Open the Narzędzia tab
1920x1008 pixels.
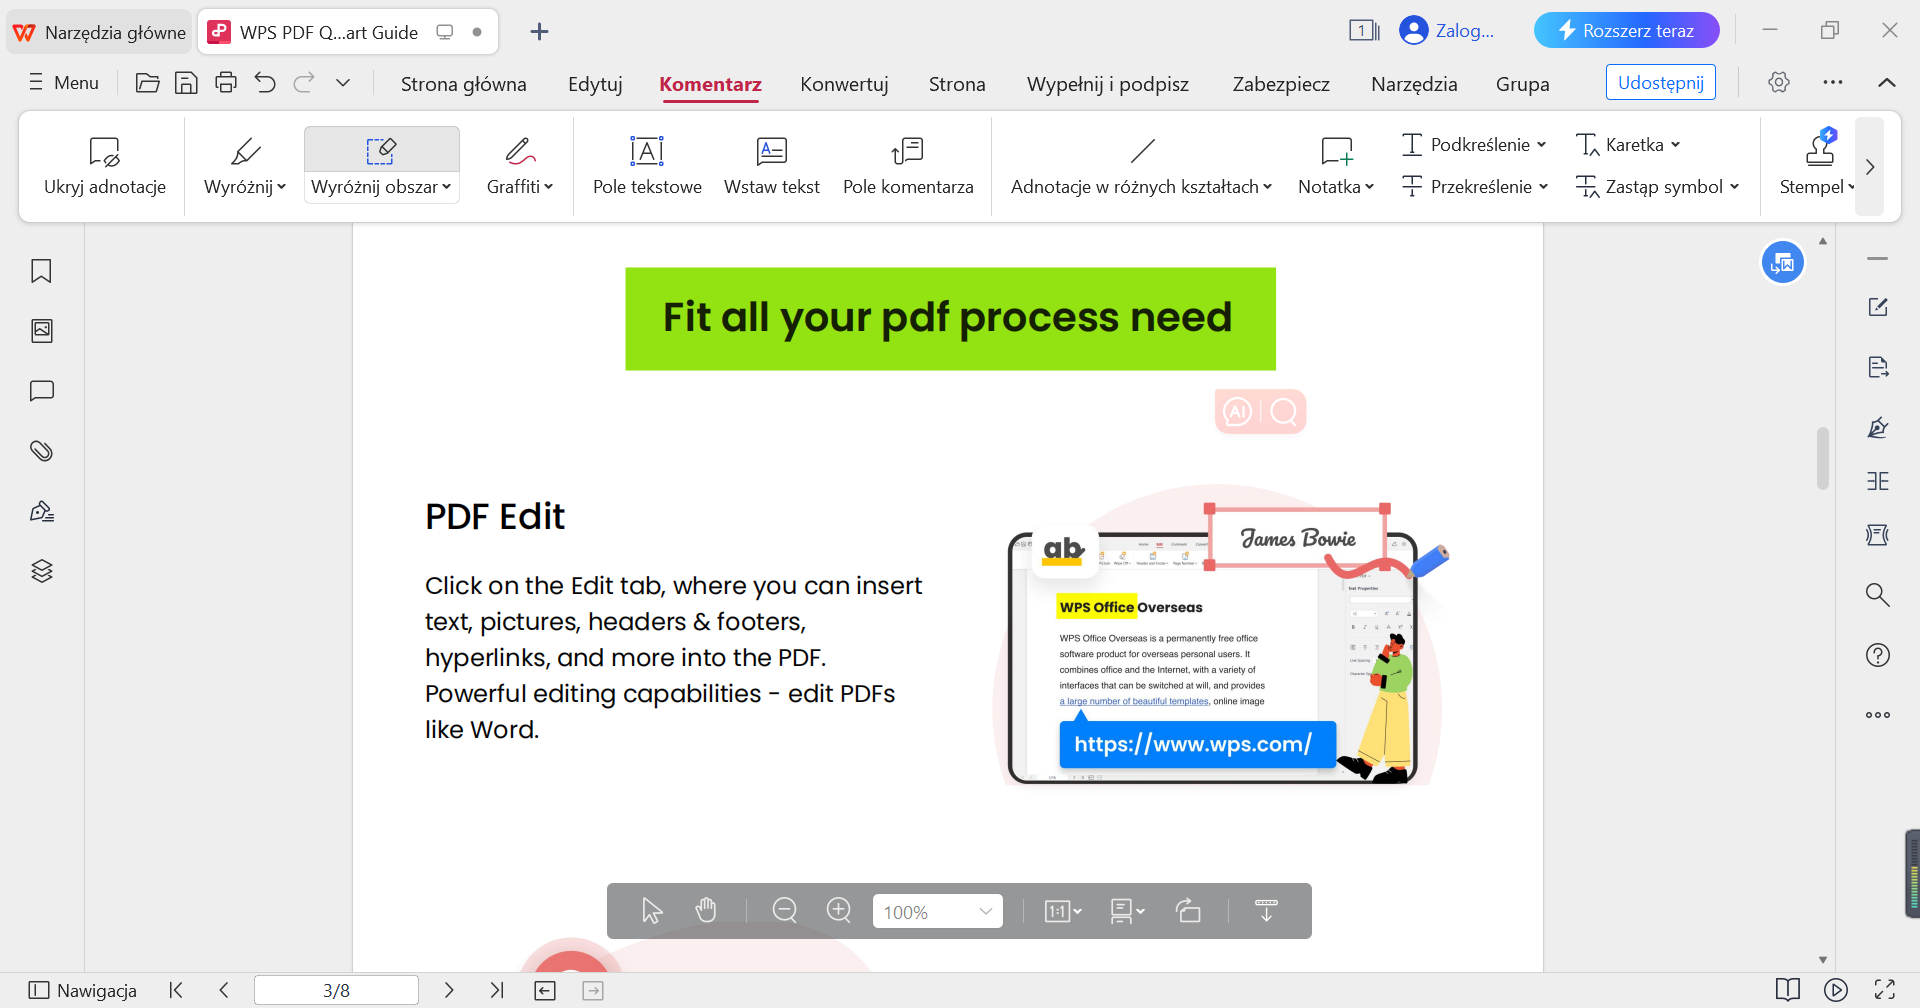(1414, 84)
